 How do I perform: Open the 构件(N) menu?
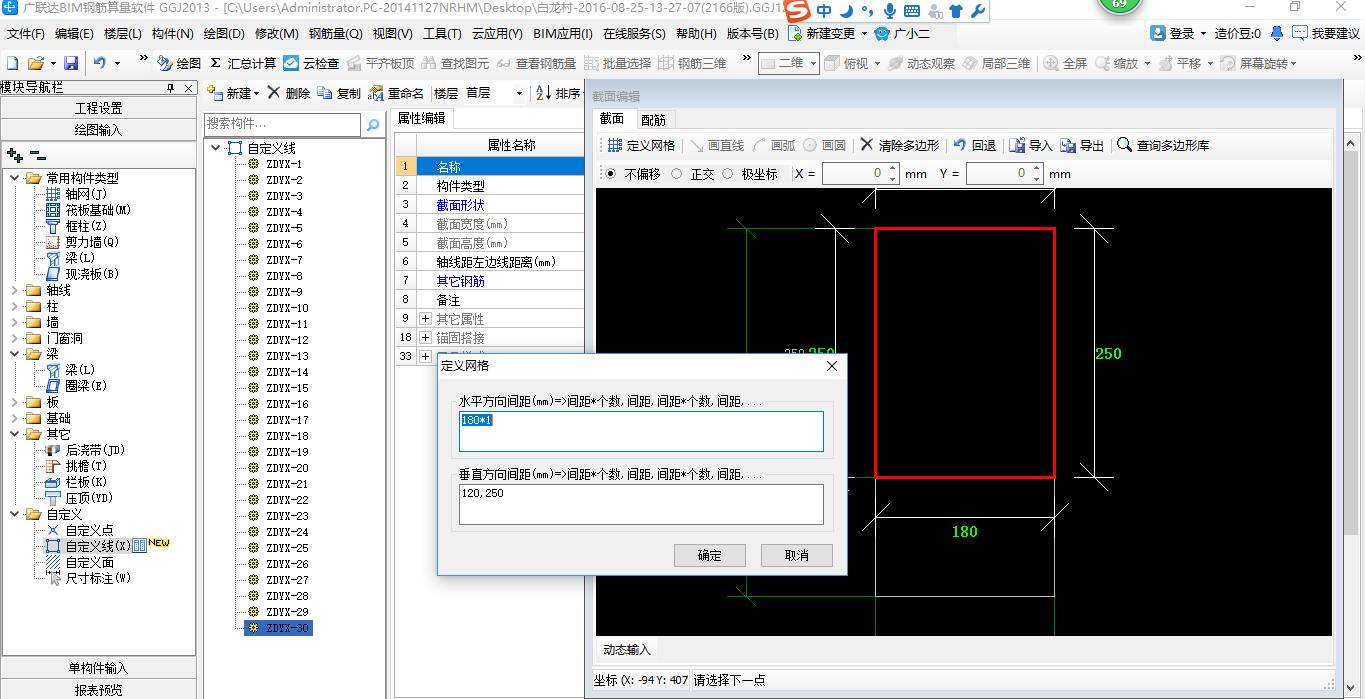172,33
